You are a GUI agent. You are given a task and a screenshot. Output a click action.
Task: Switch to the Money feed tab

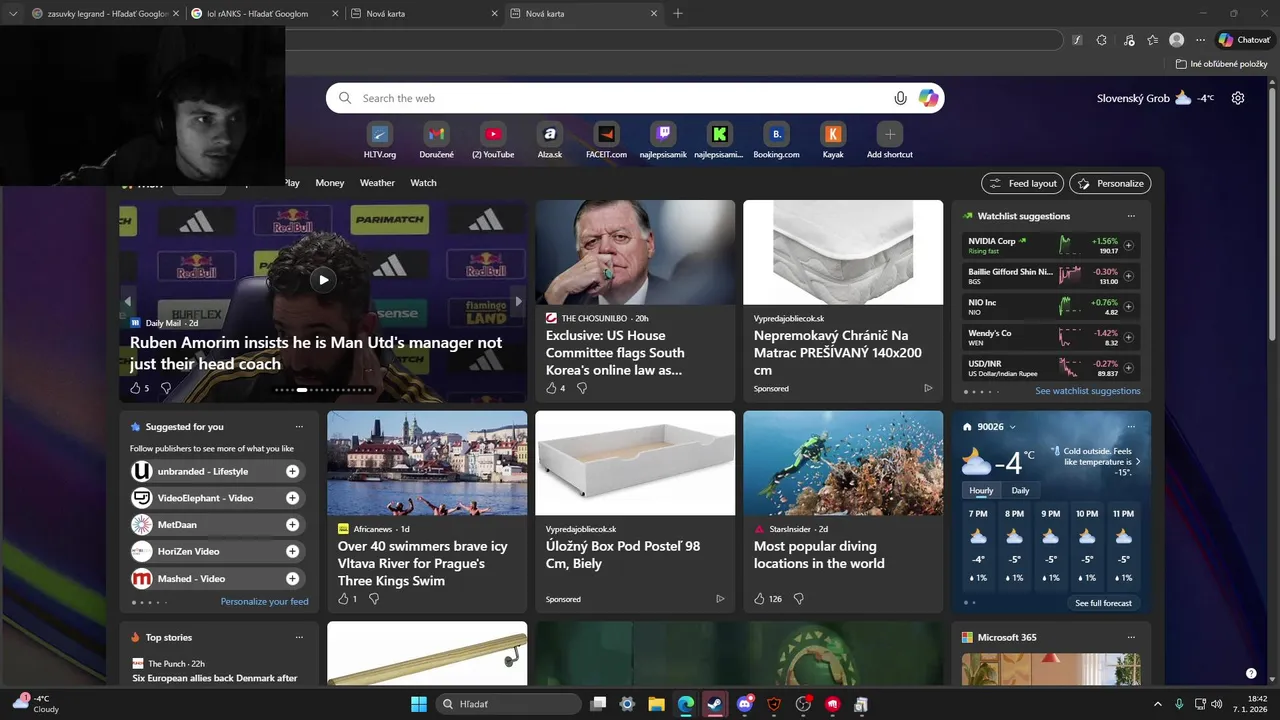(x=330, y=183)
